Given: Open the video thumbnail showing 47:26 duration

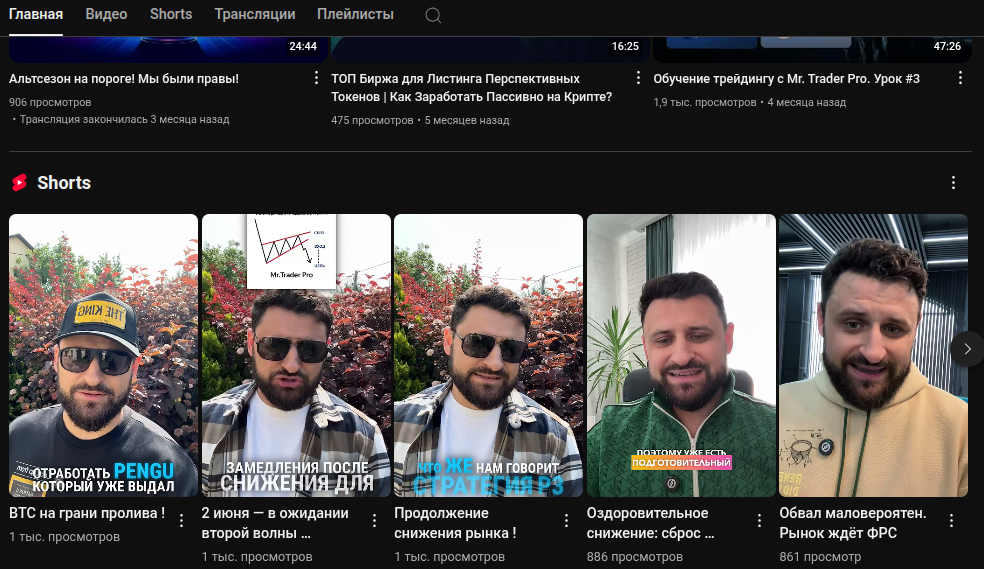Looking at the screenshot, I should [812, 49].
